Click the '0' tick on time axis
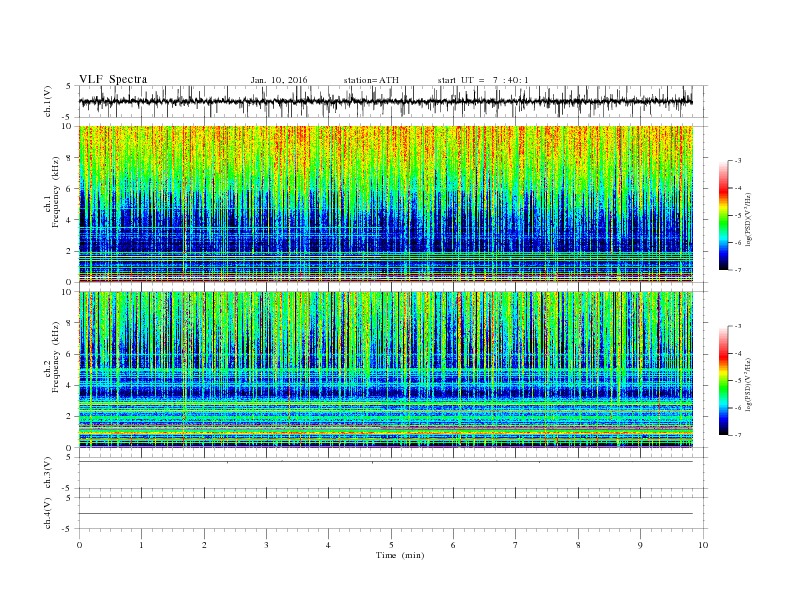 coord(79,545)
